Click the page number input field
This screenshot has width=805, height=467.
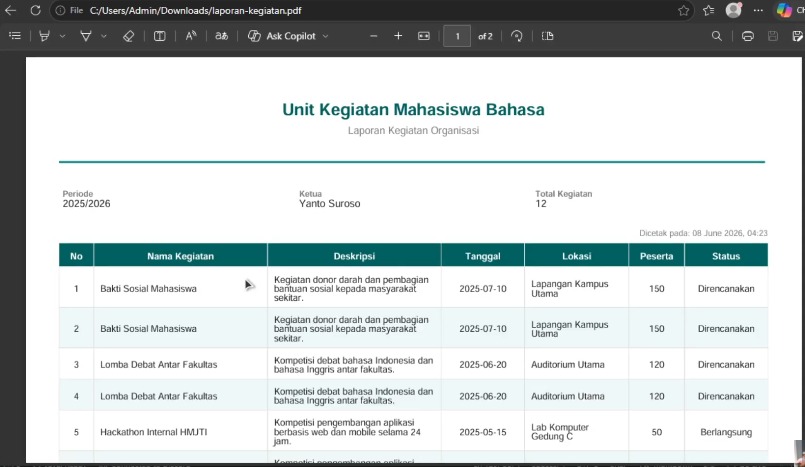click(457, 36)
